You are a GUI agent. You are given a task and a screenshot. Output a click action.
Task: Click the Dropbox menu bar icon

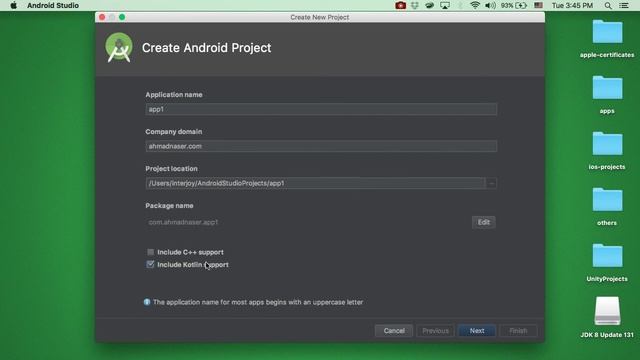pos(415,5)
